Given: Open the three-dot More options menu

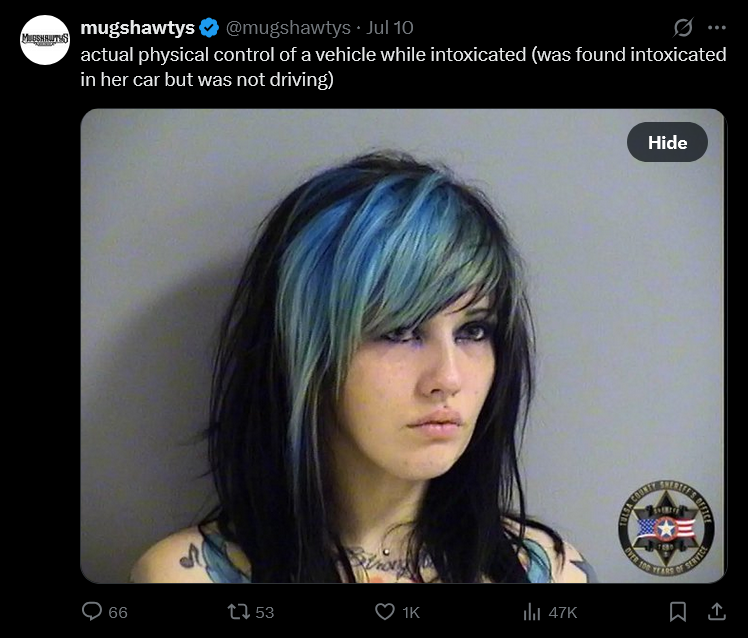Looking at the screenshot, I should click(x=717, y=28).
